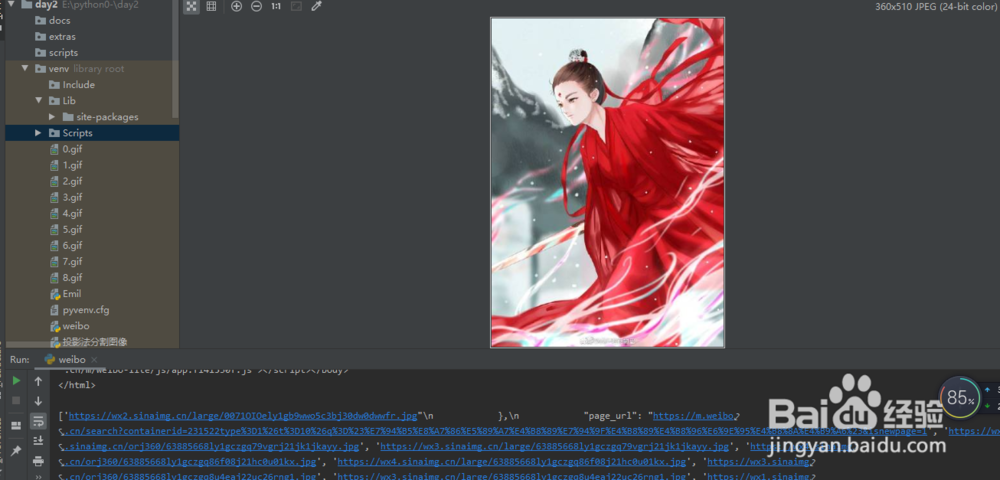Click the Python file icon beside Emil
1000x480 pixels.
pyautogui.click(x=55, y=294)
